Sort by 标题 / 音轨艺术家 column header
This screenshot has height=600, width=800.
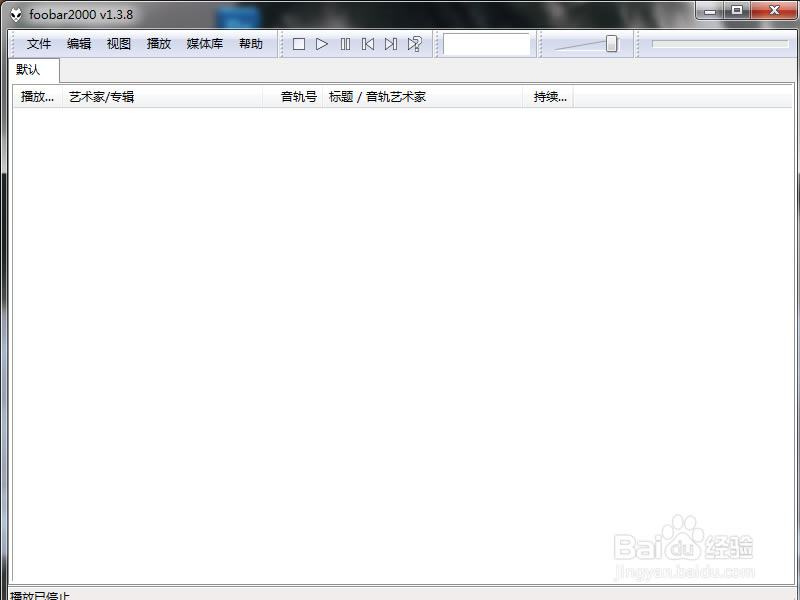pos(422,96)
